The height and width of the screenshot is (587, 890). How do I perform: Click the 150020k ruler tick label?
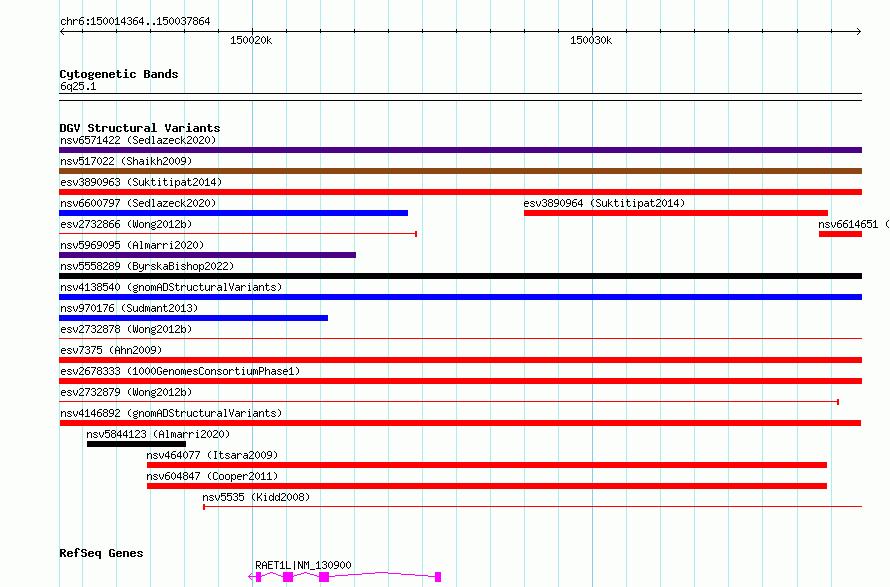coord(251,40)
